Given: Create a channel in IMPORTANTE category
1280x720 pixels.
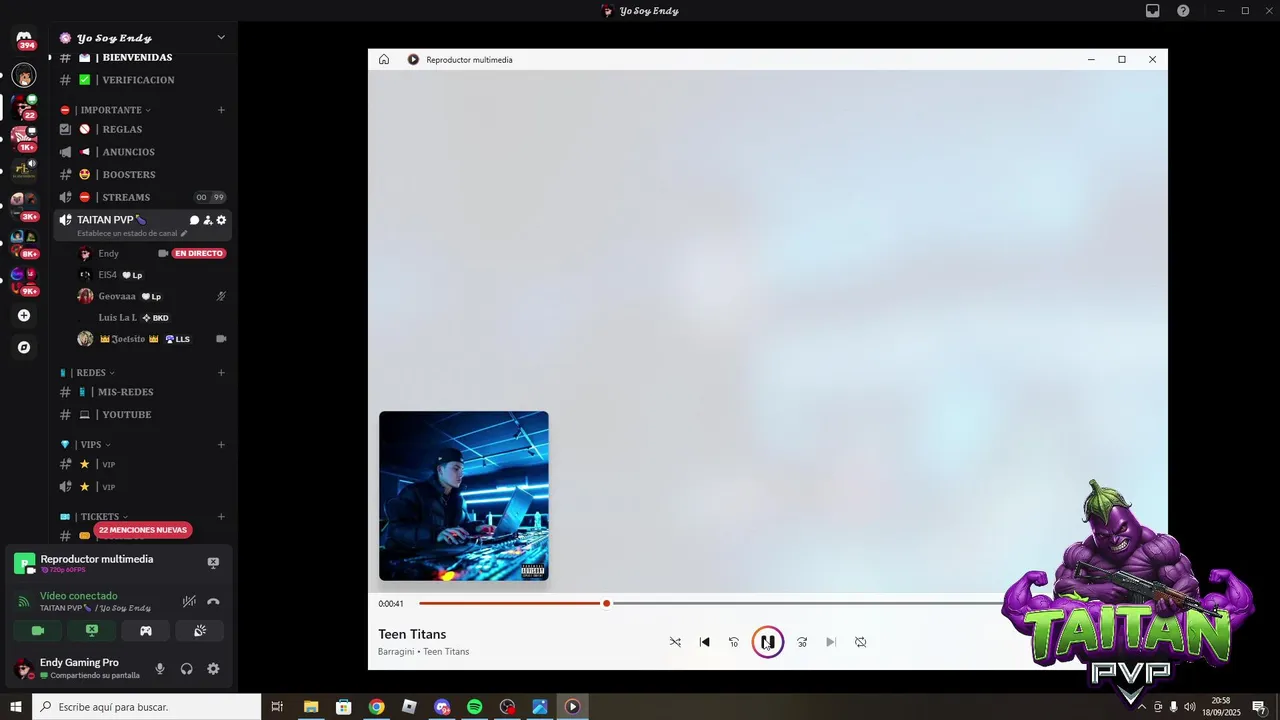Looking at the screenshot, I should pos(221,110).
